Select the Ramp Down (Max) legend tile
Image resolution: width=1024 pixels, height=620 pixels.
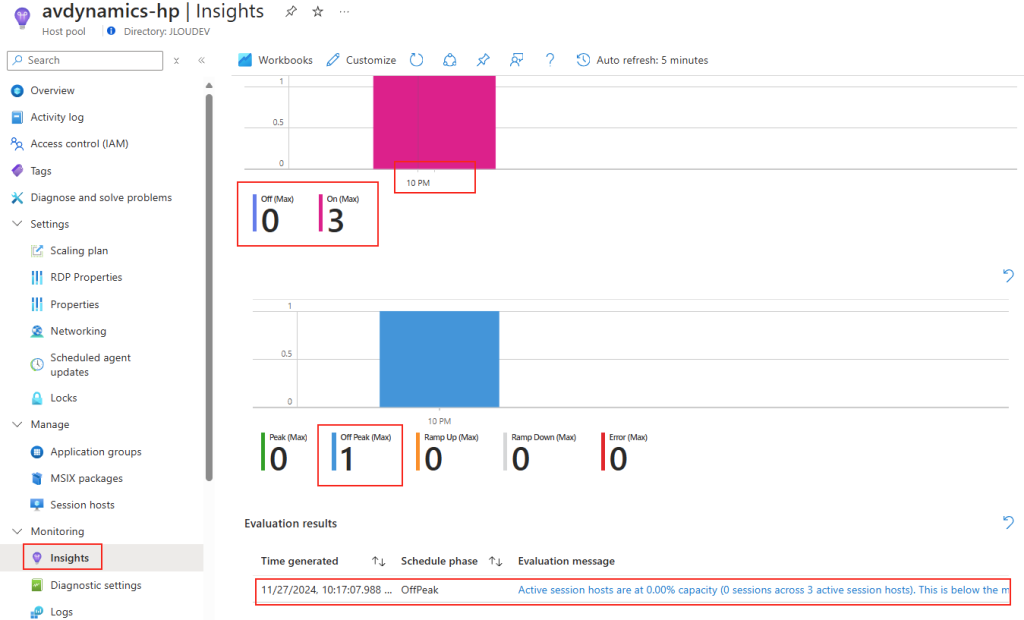[540, 451]
